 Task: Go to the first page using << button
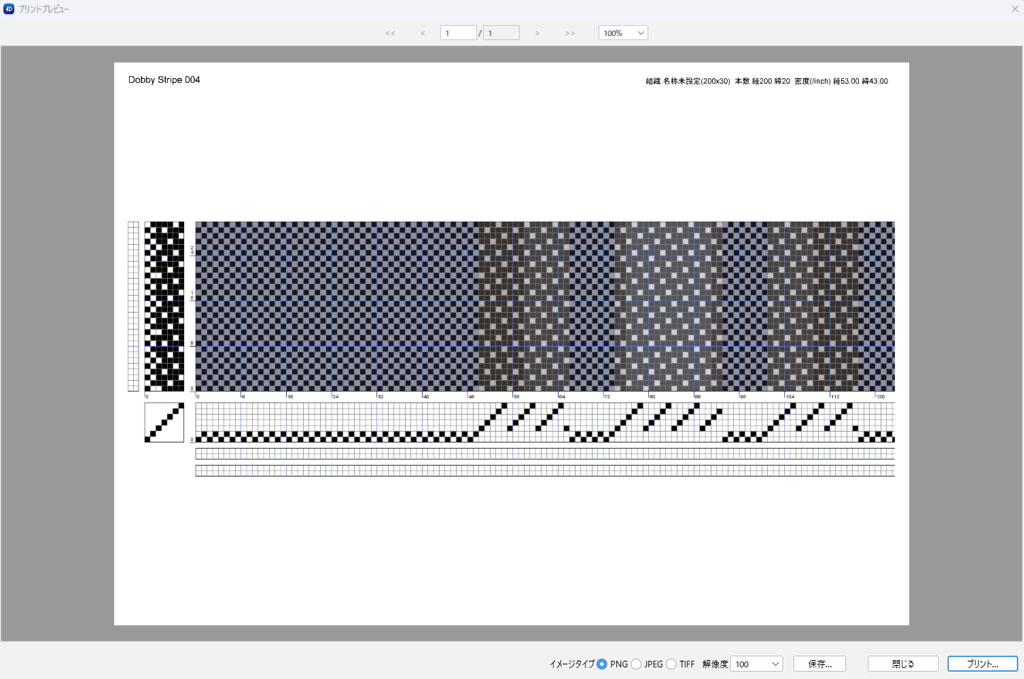(x=390, y=33)
